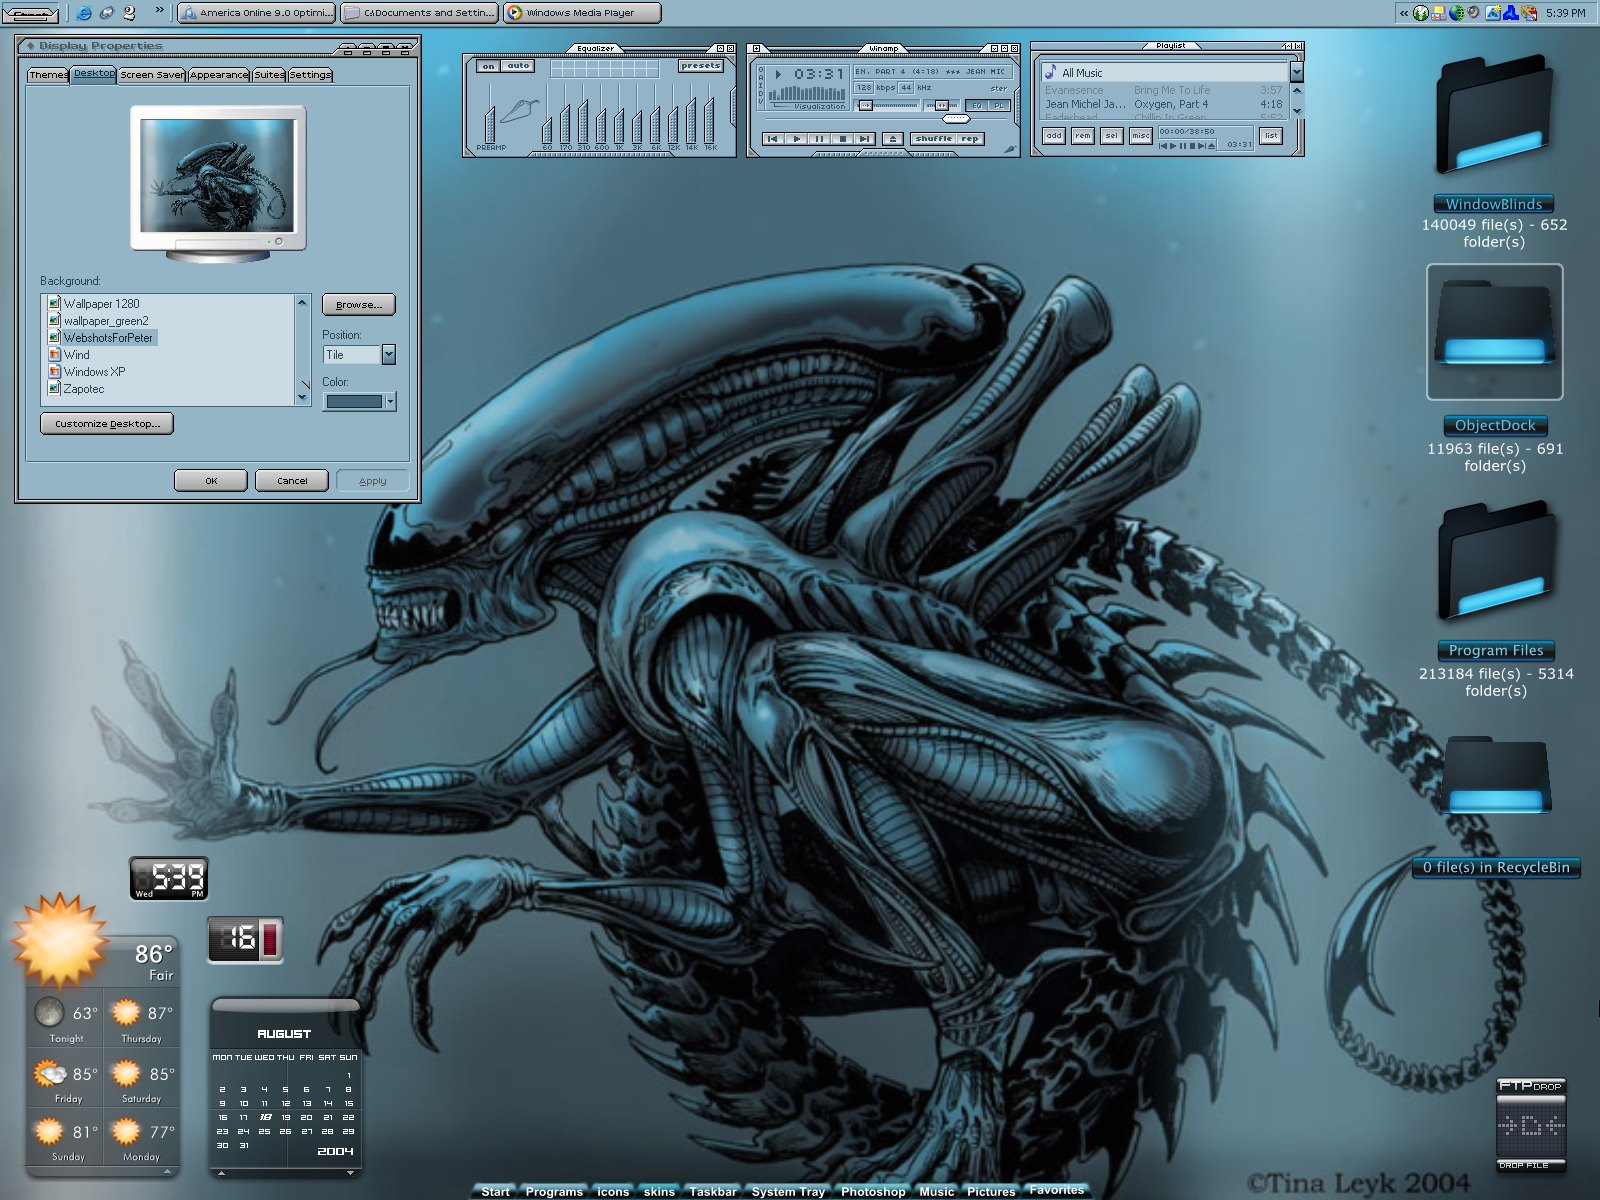Select track Oxygen, Part 4 in playlist
Screen dimensions: 1600x1200
pyautogui.click(x=1164, y=104)
